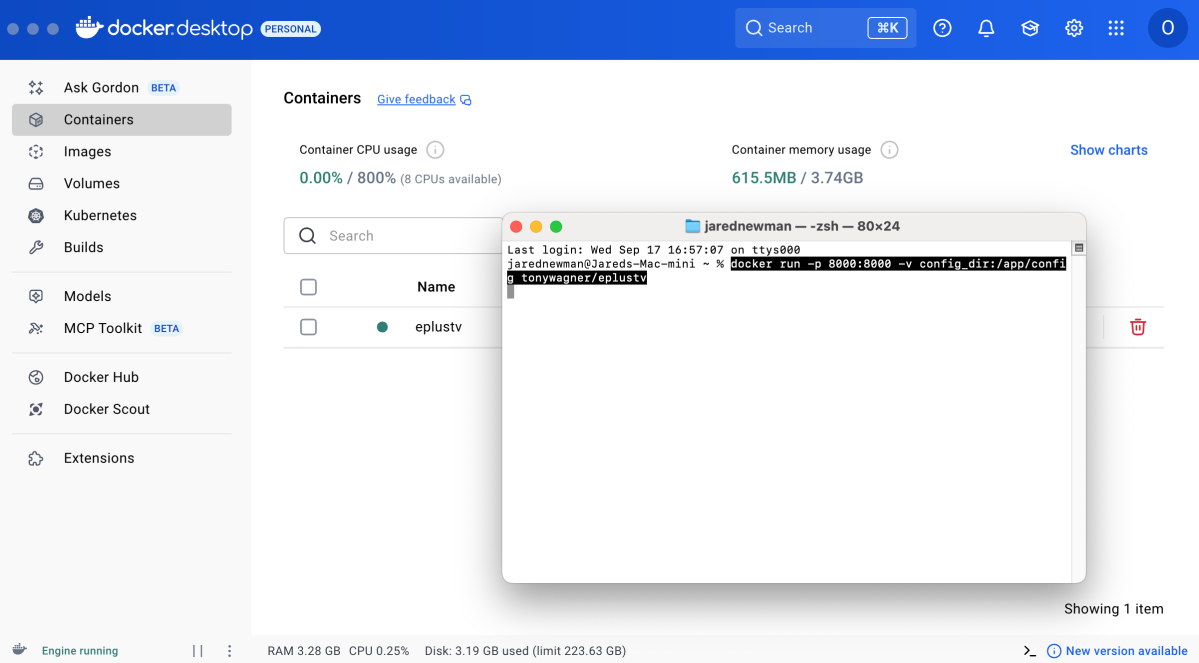
Task: Click the Containers cube icon in sidebar
Action: point(36,119)
